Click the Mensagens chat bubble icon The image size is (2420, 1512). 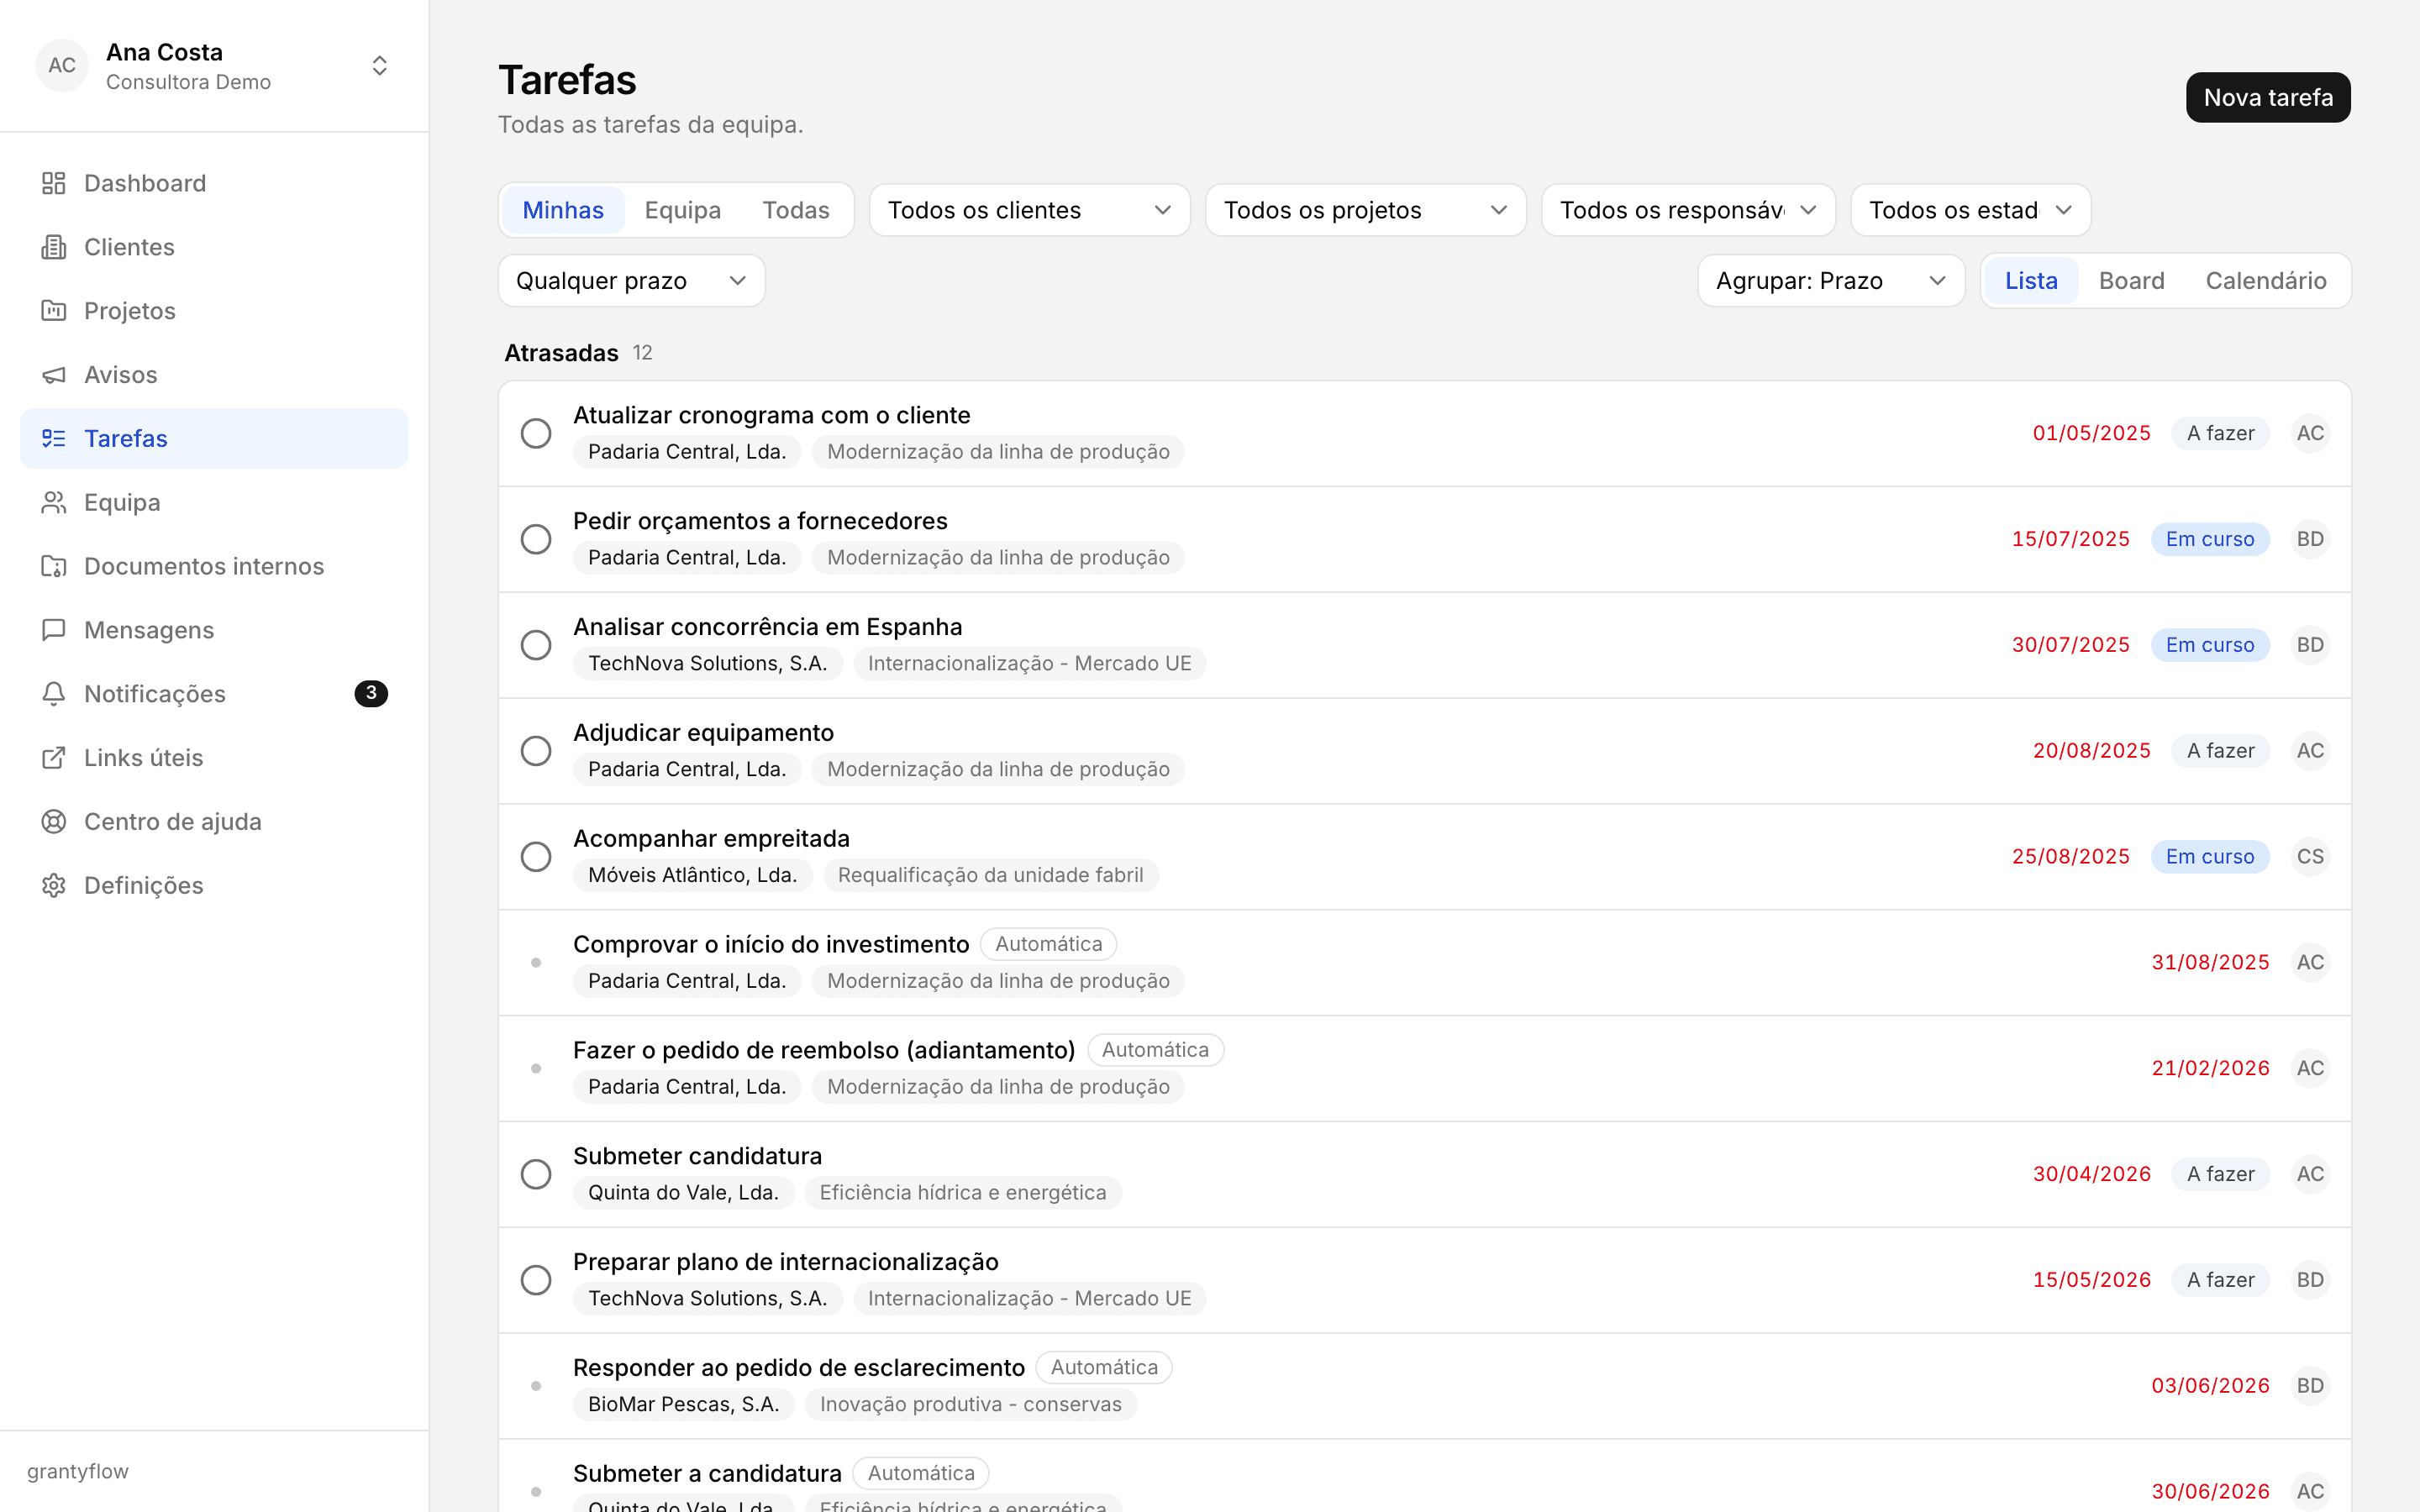[53, 630]
